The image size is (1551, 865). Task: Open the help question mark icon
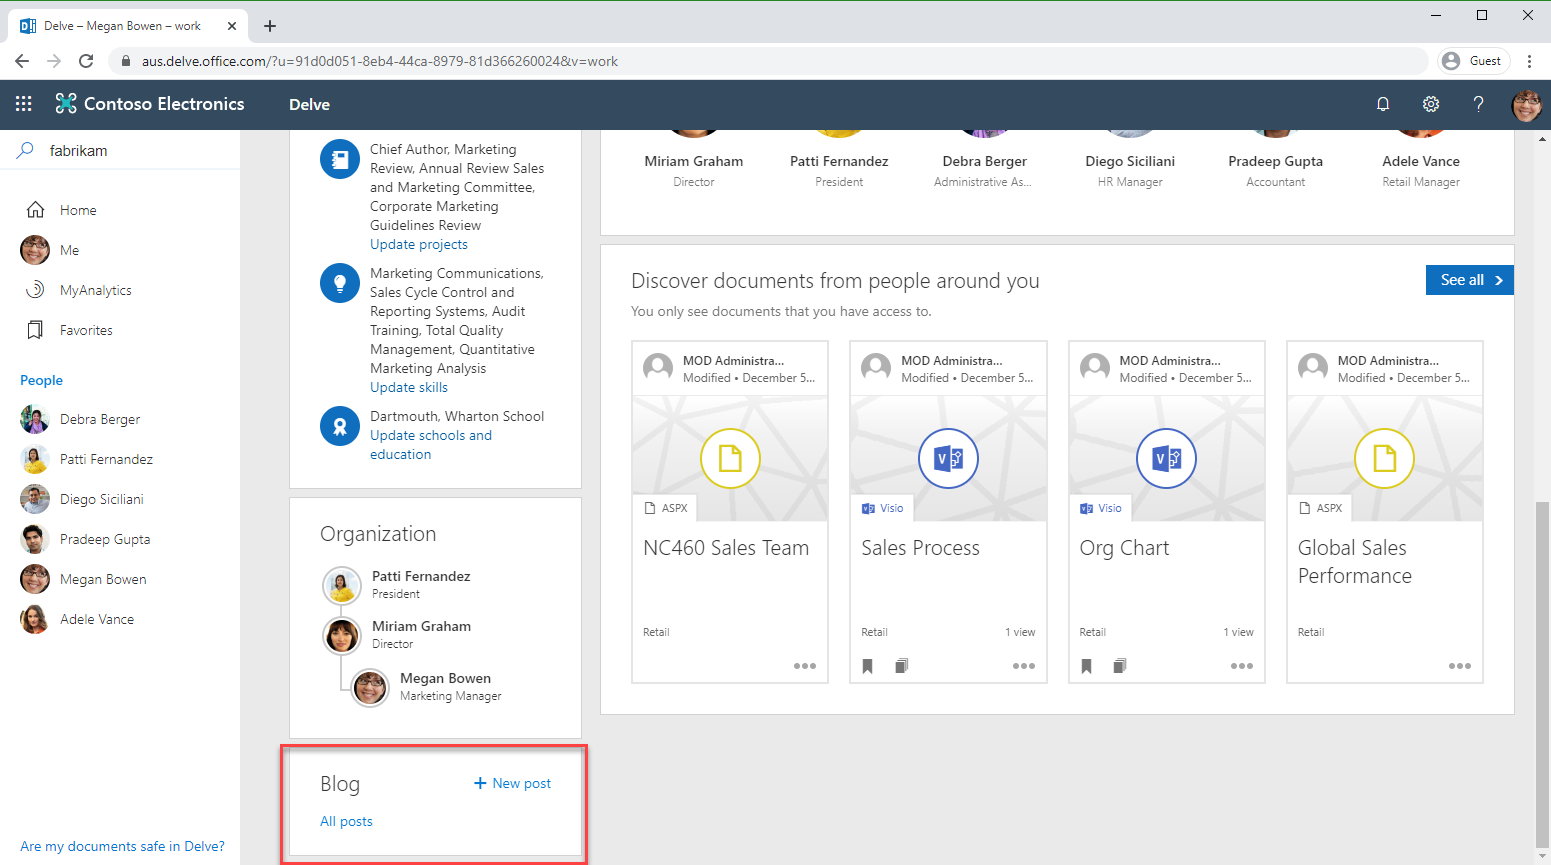[1478, 104]
